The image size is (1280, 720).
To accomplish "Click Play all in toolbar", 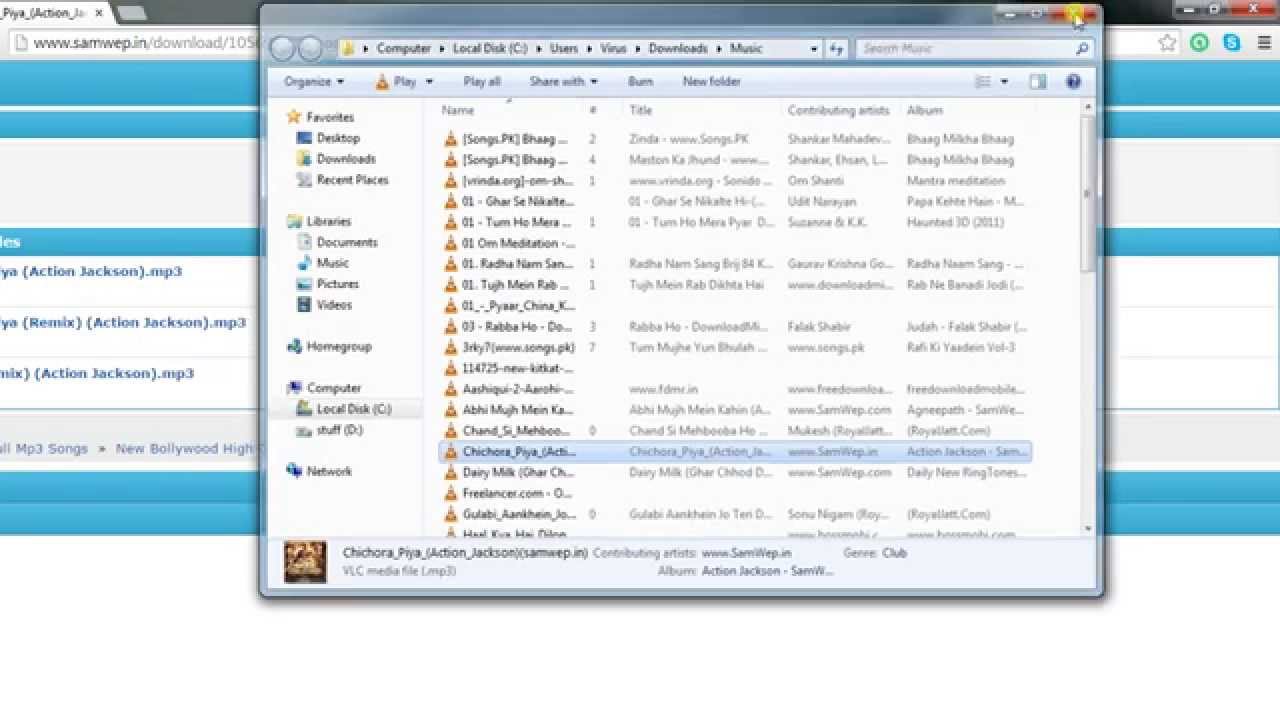I will [482, 82].
